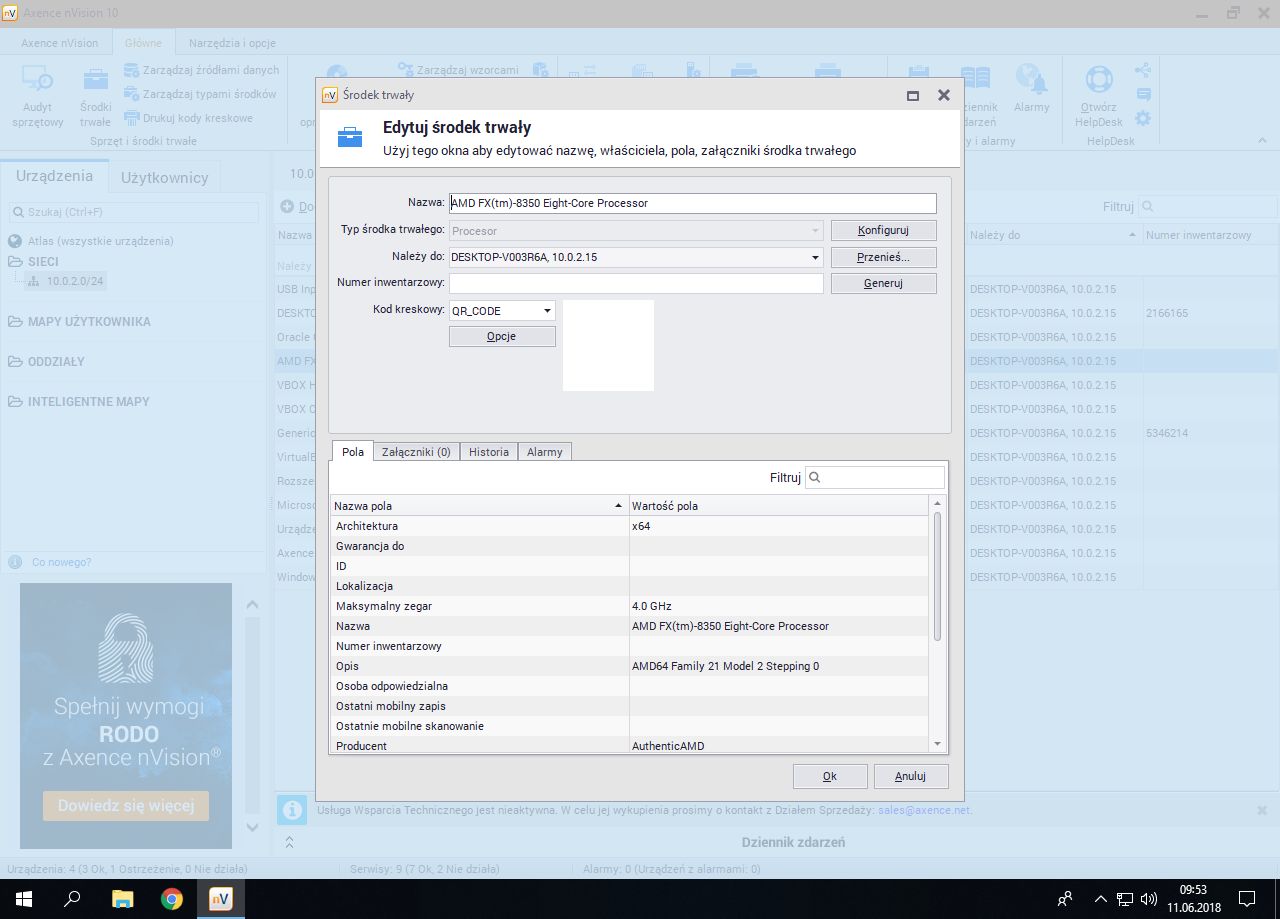Click the Anuluj button
The image size is (1280, 919).
click(910, 776)
